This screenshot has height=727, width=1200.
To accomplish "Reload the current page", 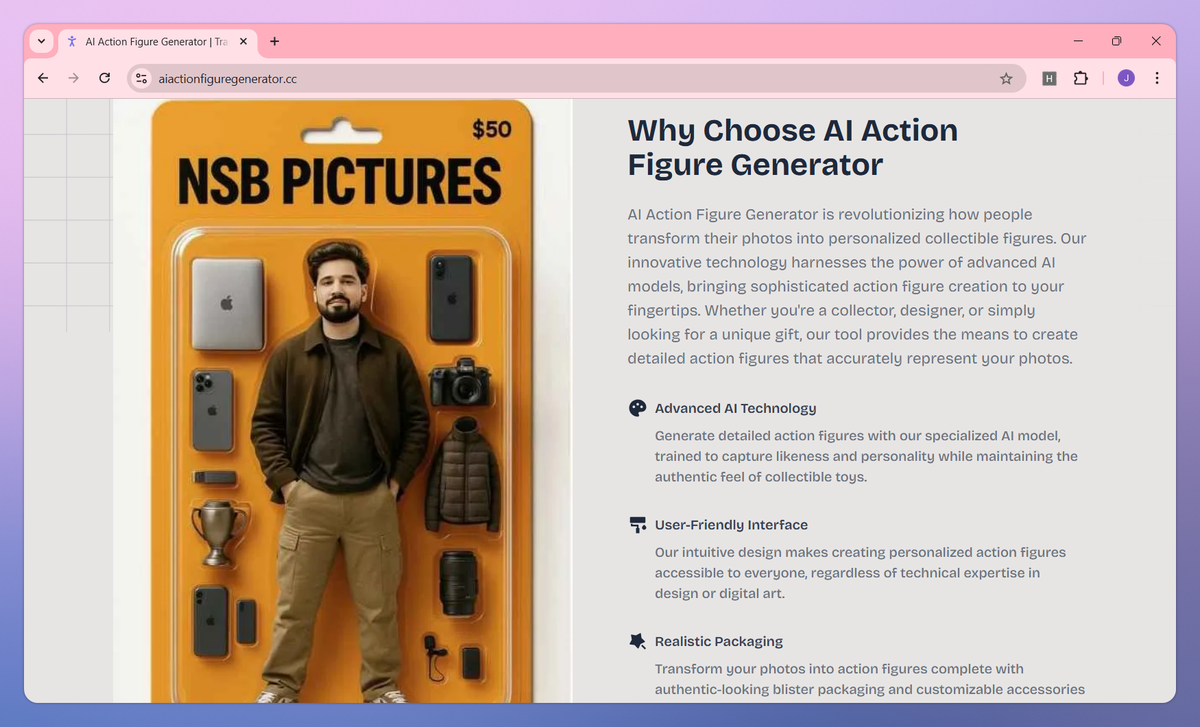I will point(104,78).
